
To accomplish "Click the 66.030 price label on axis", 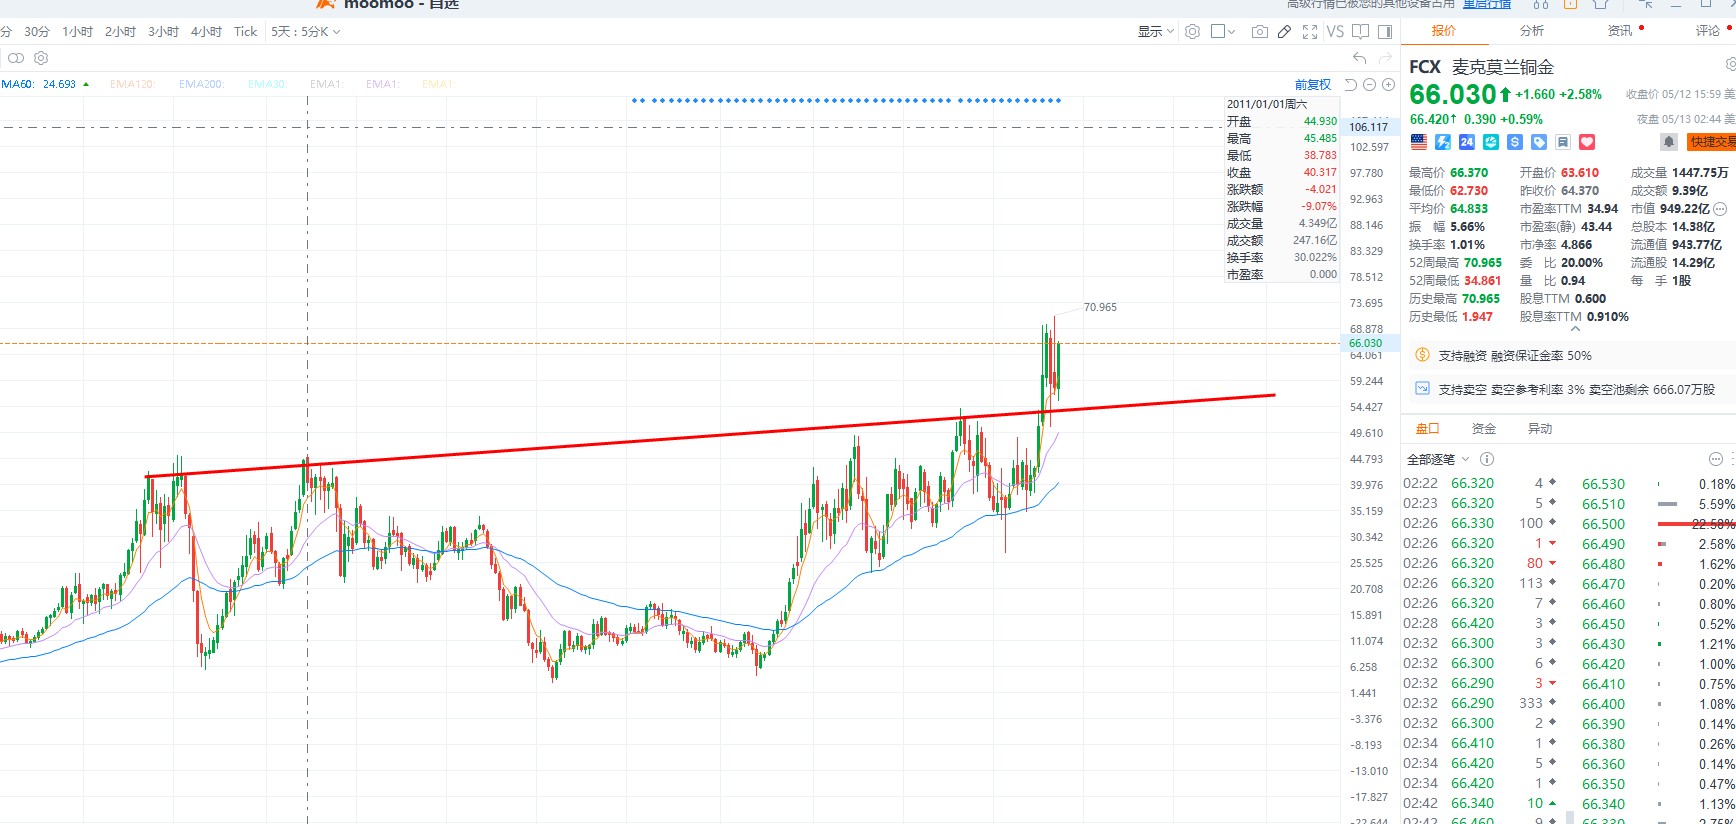I will (1366, 343).
